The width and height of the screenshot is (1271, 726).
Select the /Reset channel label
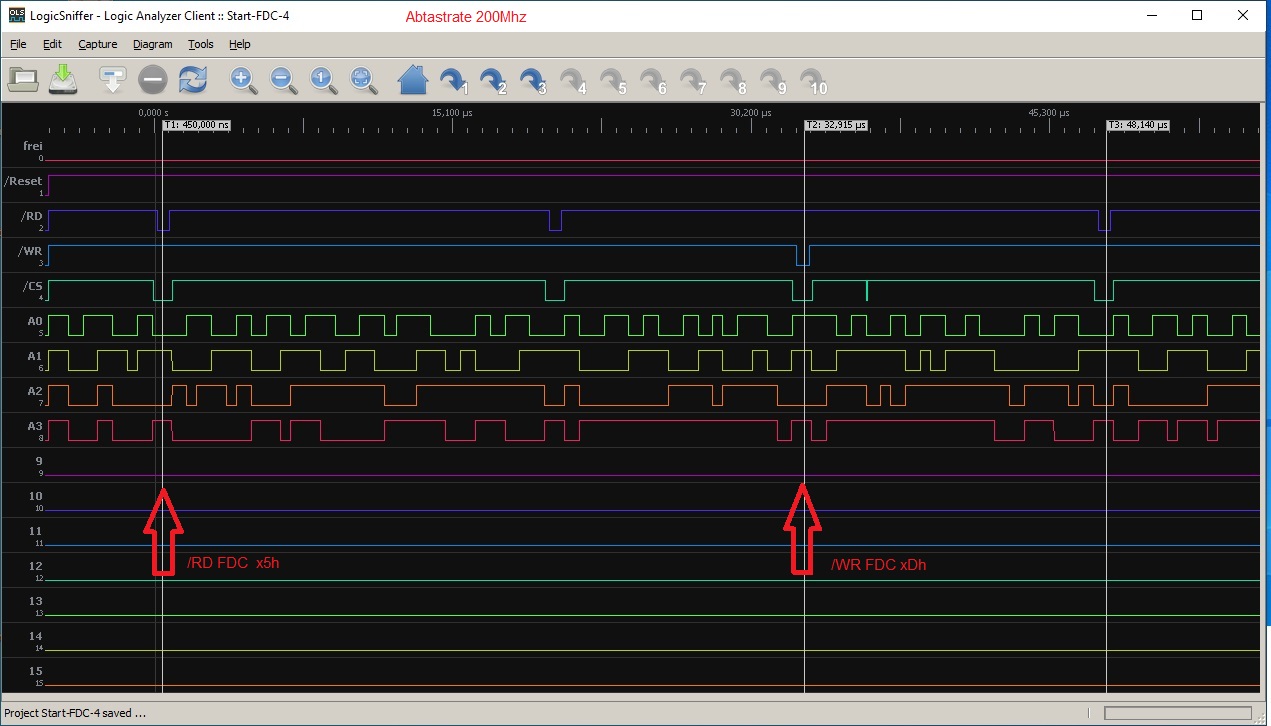[24, 181]
